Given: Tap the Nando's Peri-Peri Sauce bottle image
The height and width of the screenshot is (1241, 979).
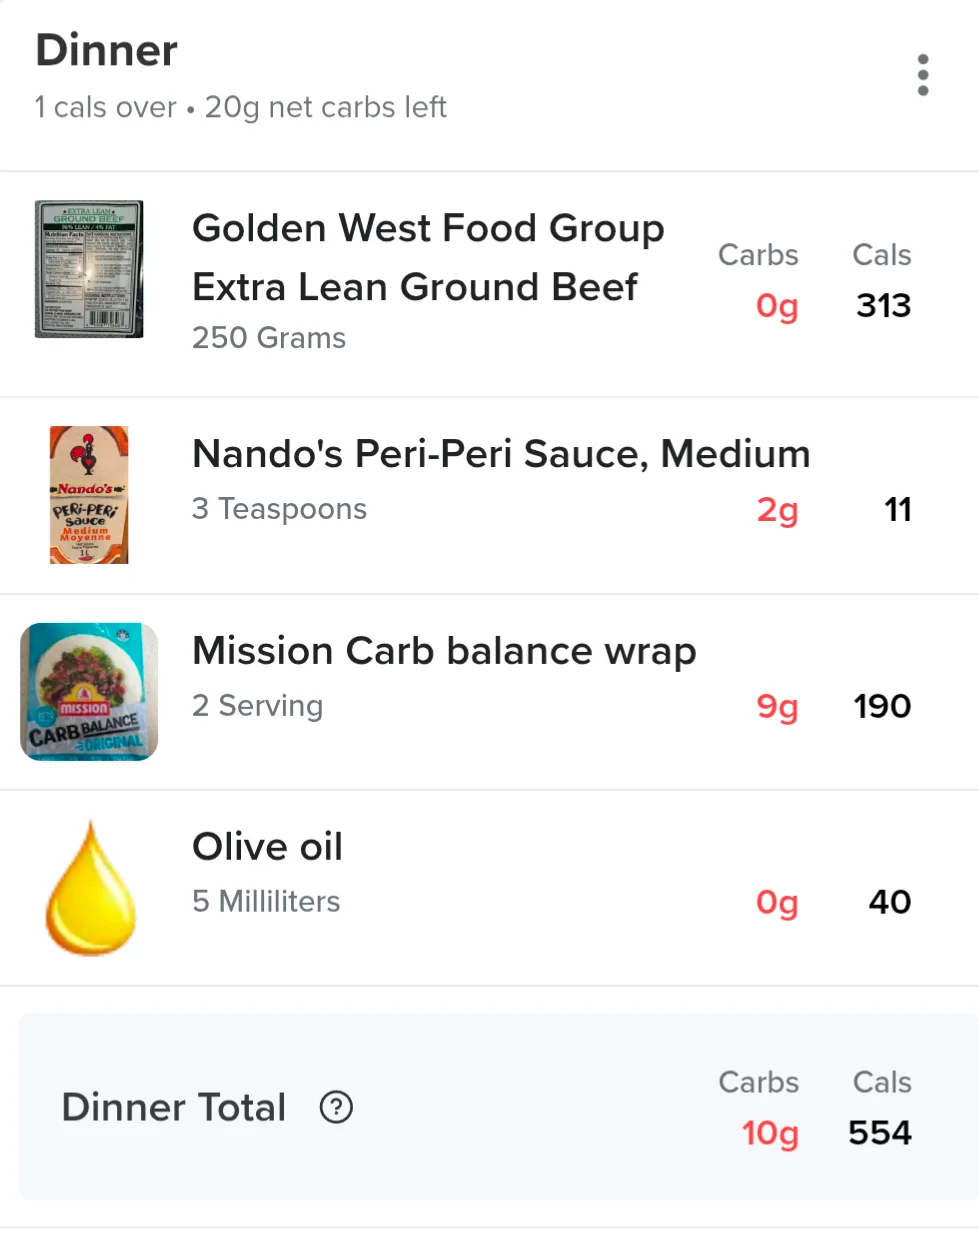Looking at the screenshot, I should tap(89, 495).
